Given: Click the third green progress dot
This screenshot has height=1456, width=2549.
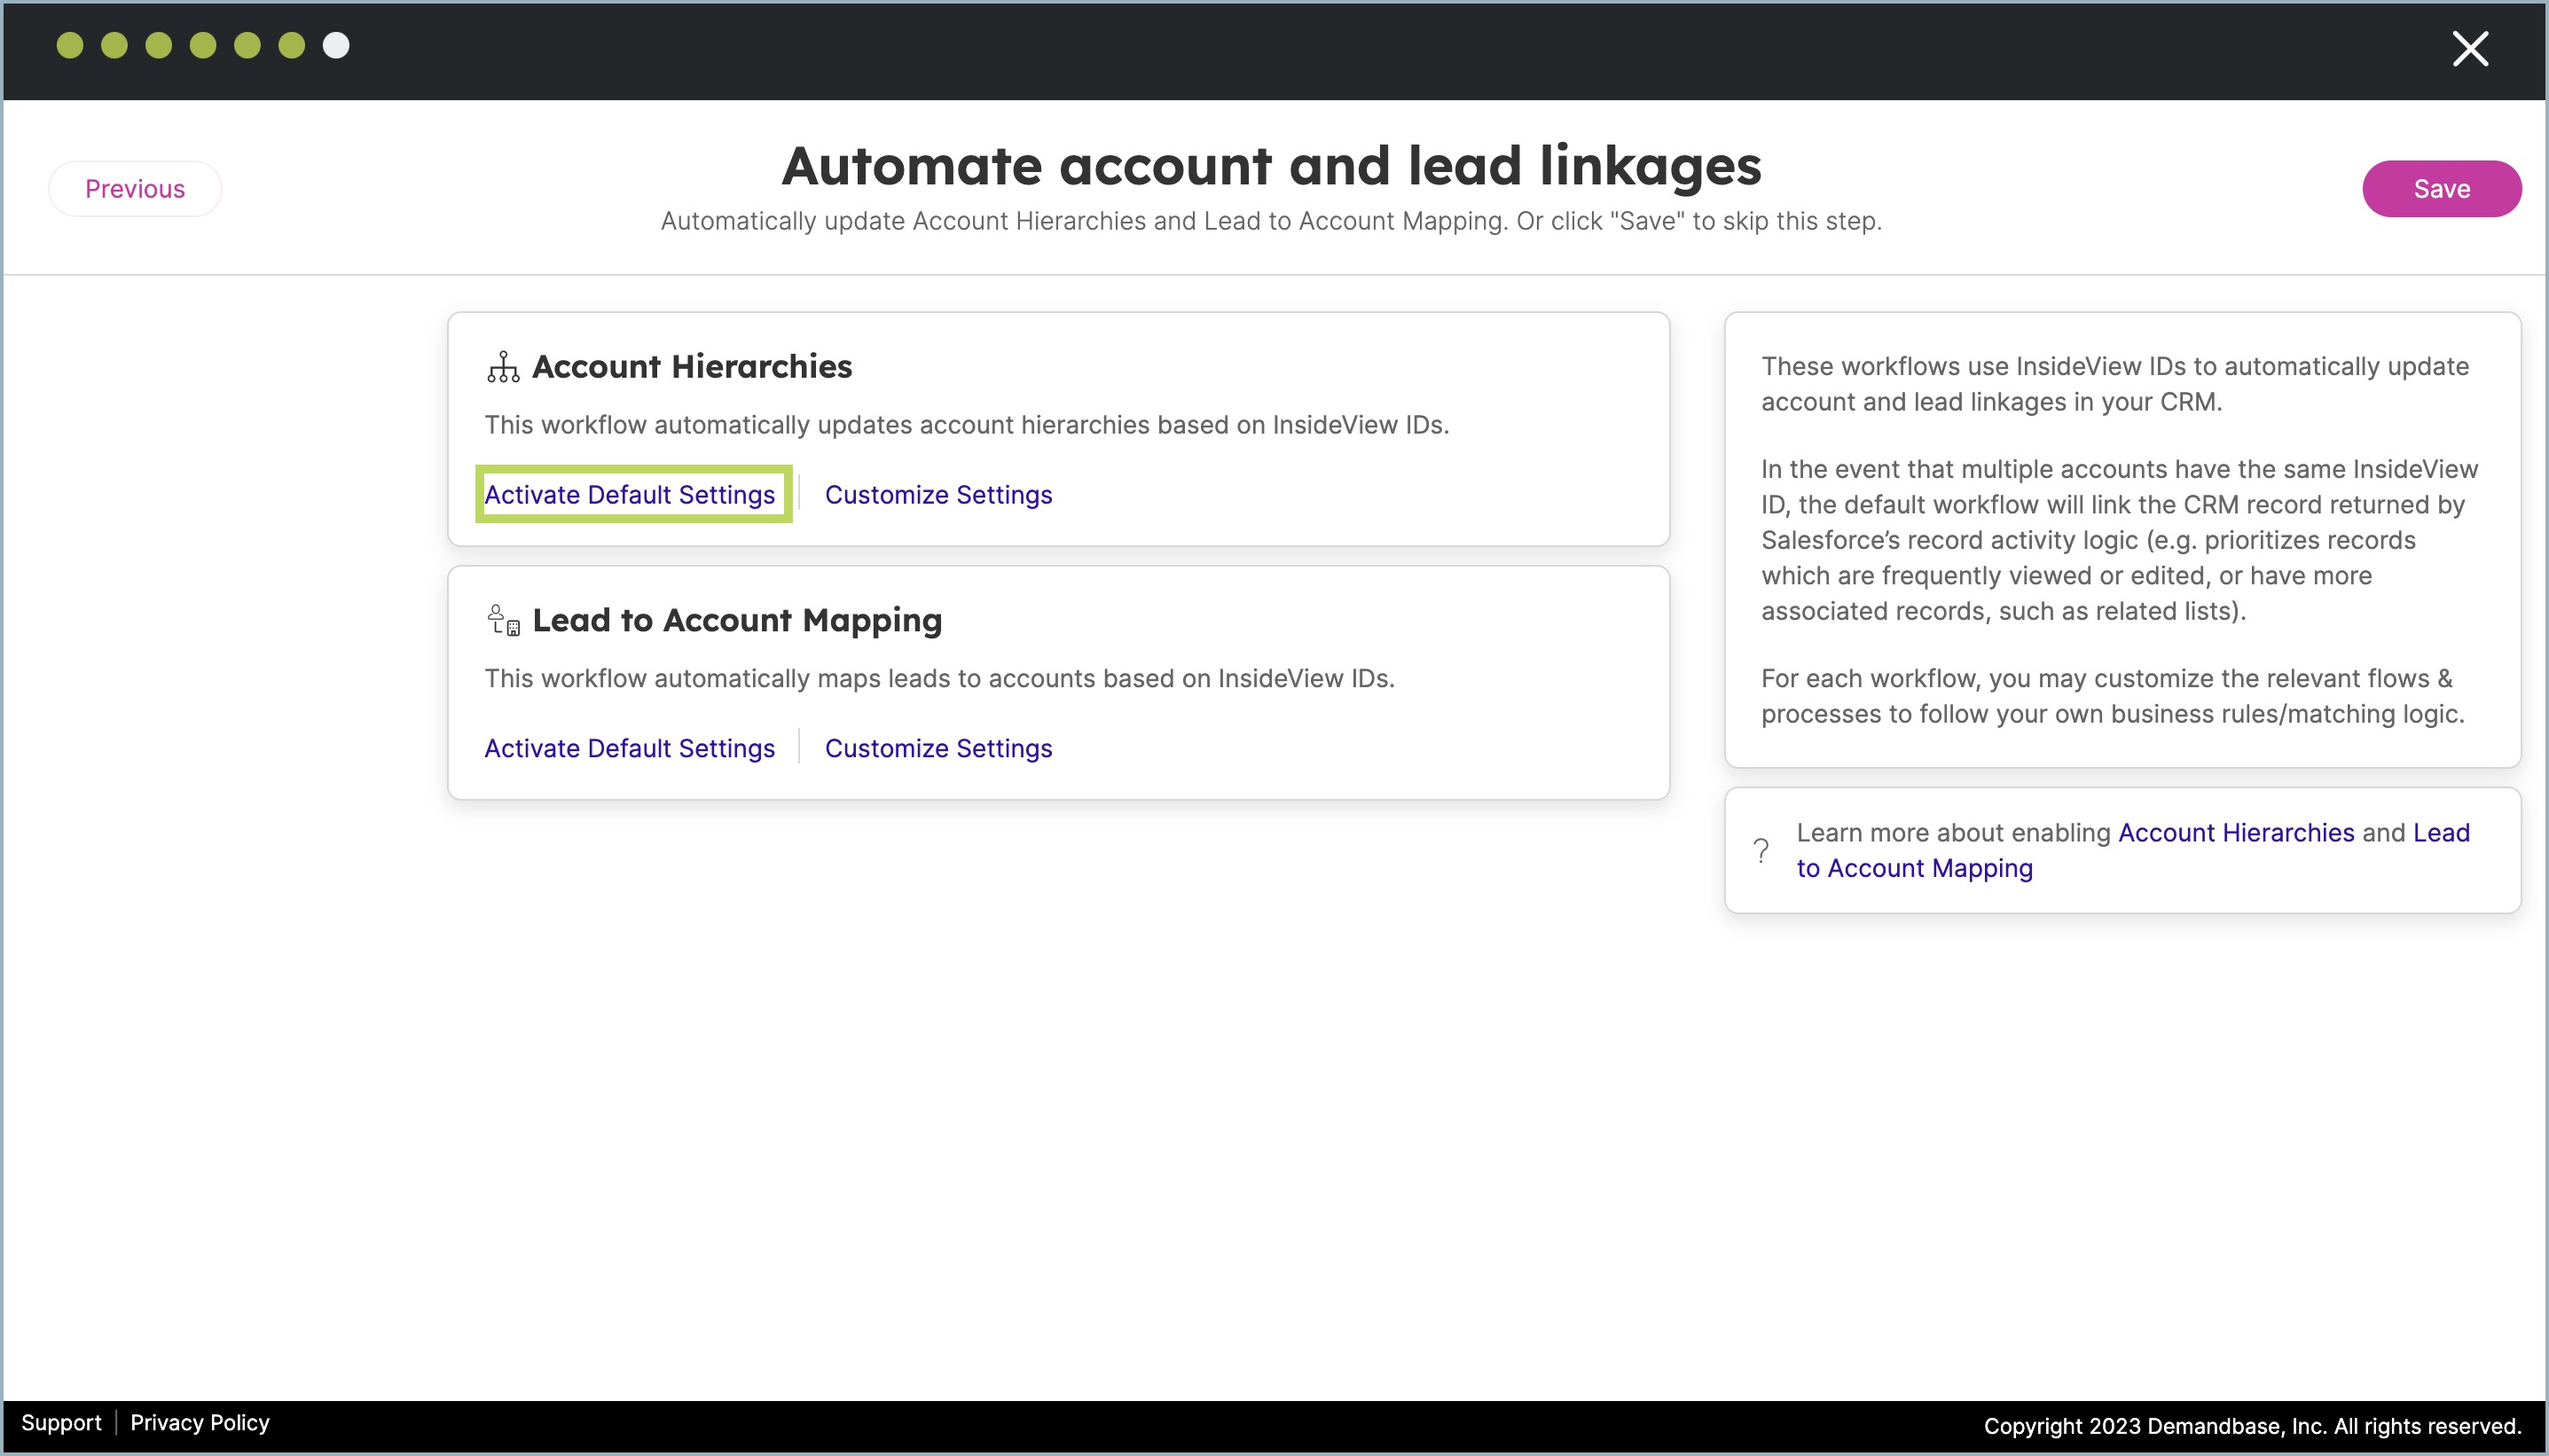Looking at the screenshot, I should pyautogui.click(x=159, y=45).
